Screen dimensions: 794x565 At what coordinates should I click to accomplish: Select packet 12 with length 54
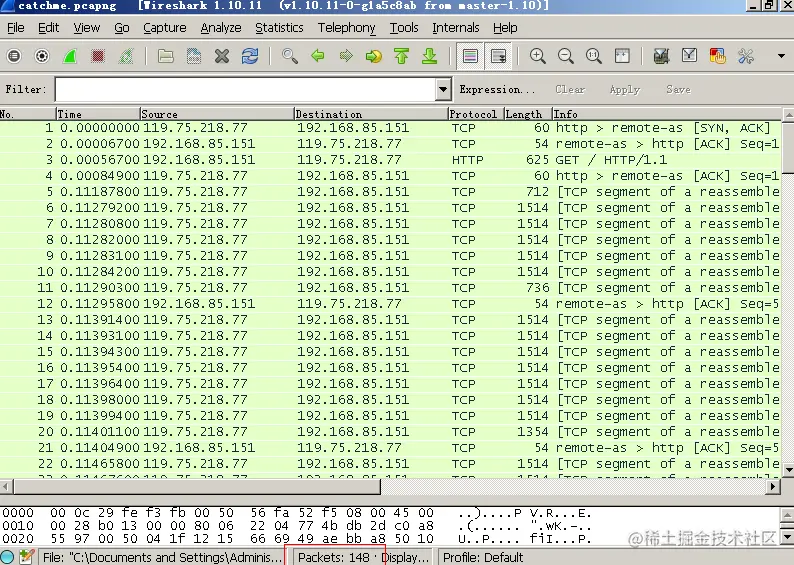tap(390, 304)
